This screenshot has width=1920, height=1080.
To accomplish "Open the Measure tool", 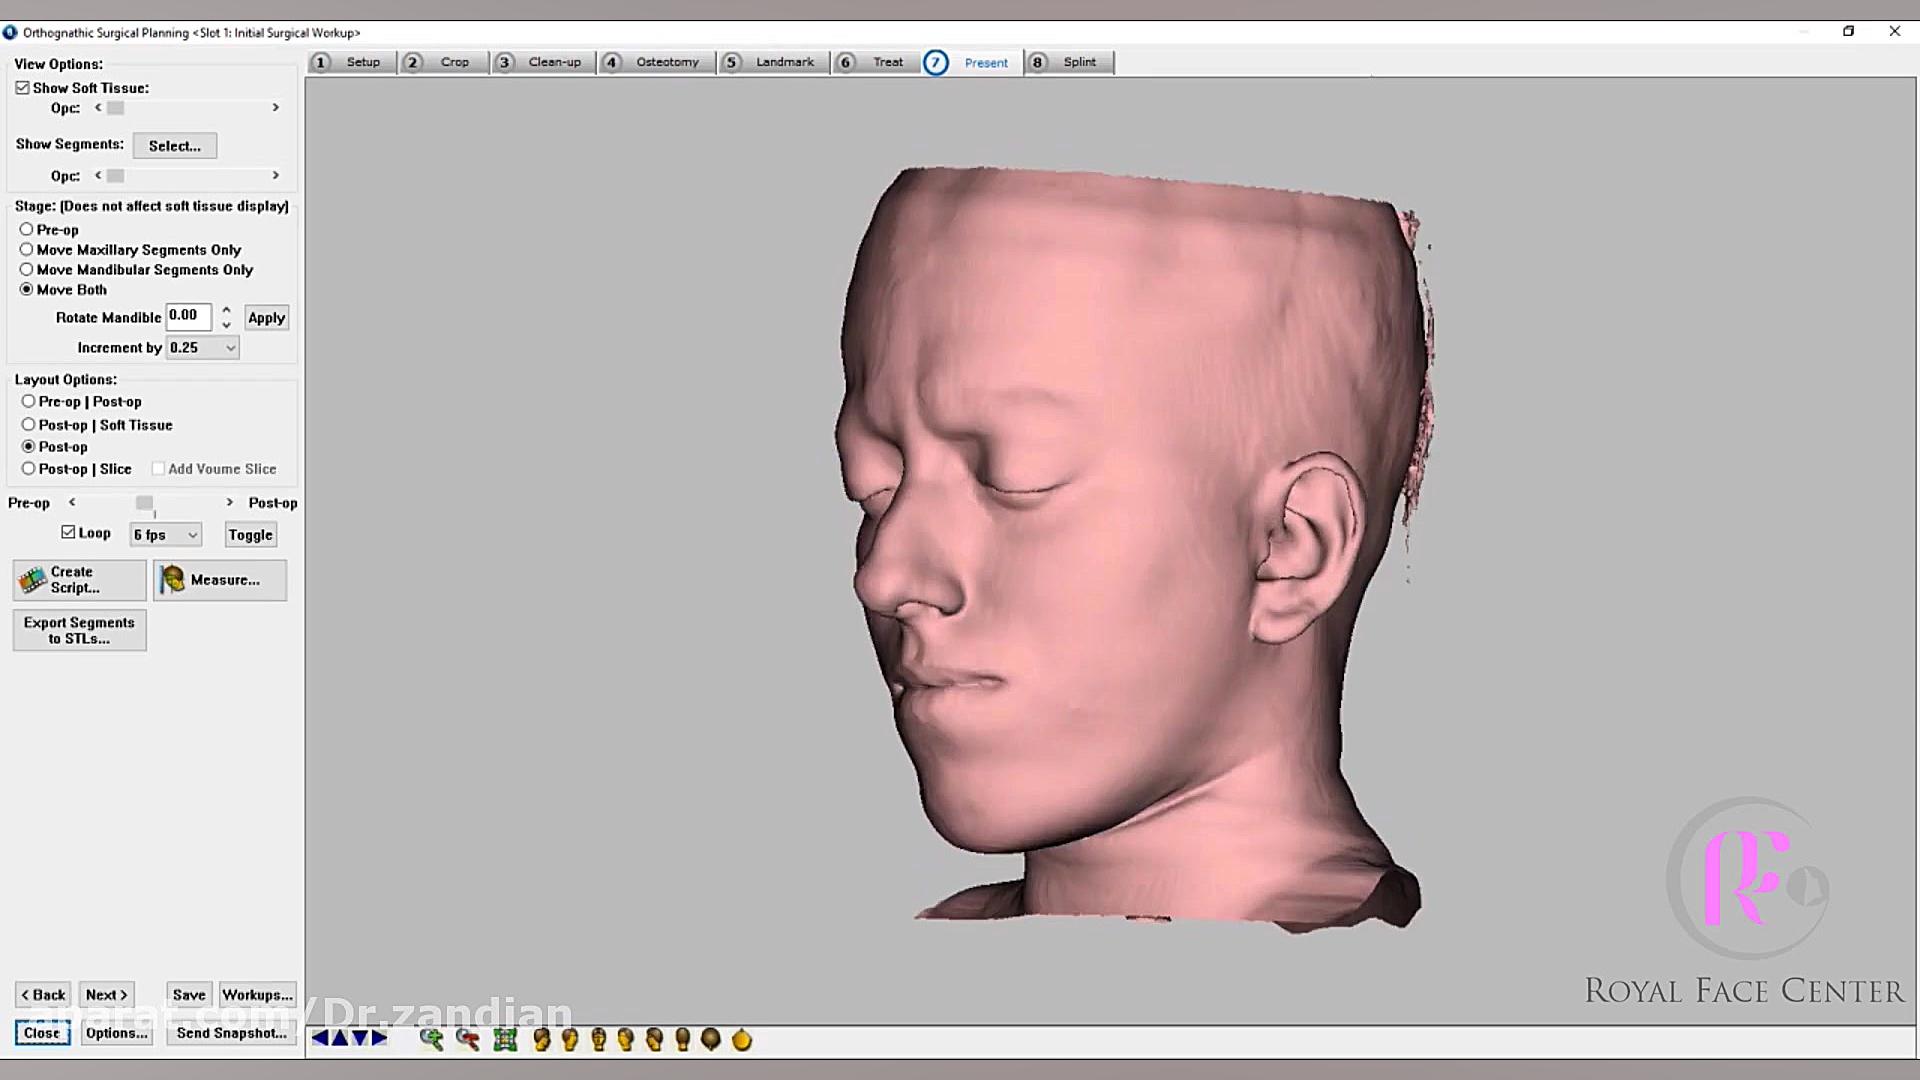I will (220, 580).
